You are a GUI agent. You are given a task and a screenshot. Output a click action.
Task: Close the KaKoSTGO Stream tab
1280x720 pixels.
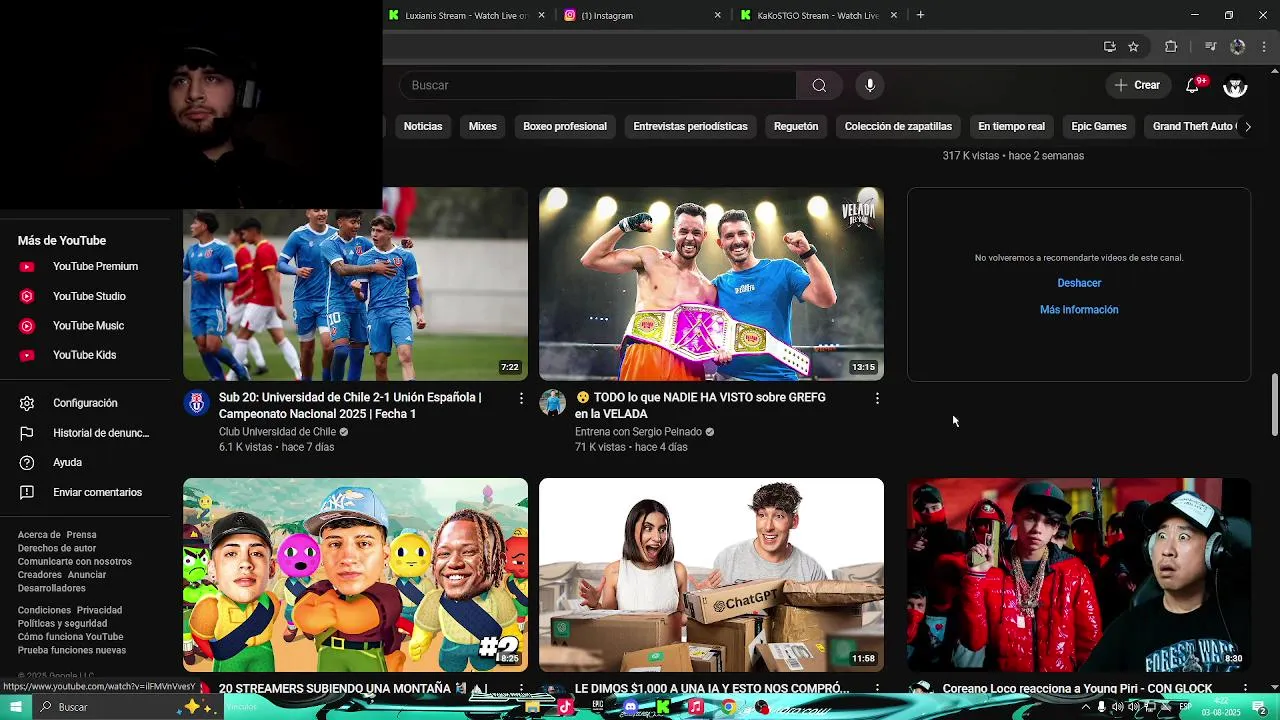(894, 15)
